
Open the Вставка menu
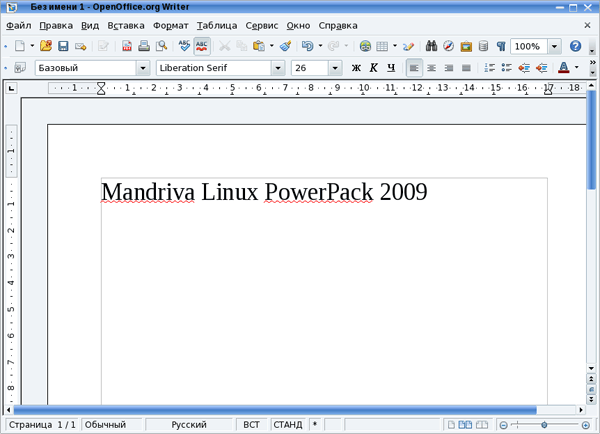126,26
